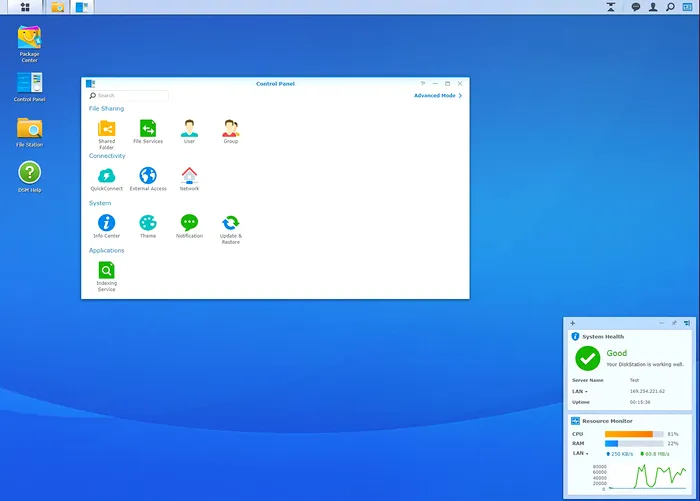
Task: Open Indexing Service settings
Action: [x=106, y=276]
